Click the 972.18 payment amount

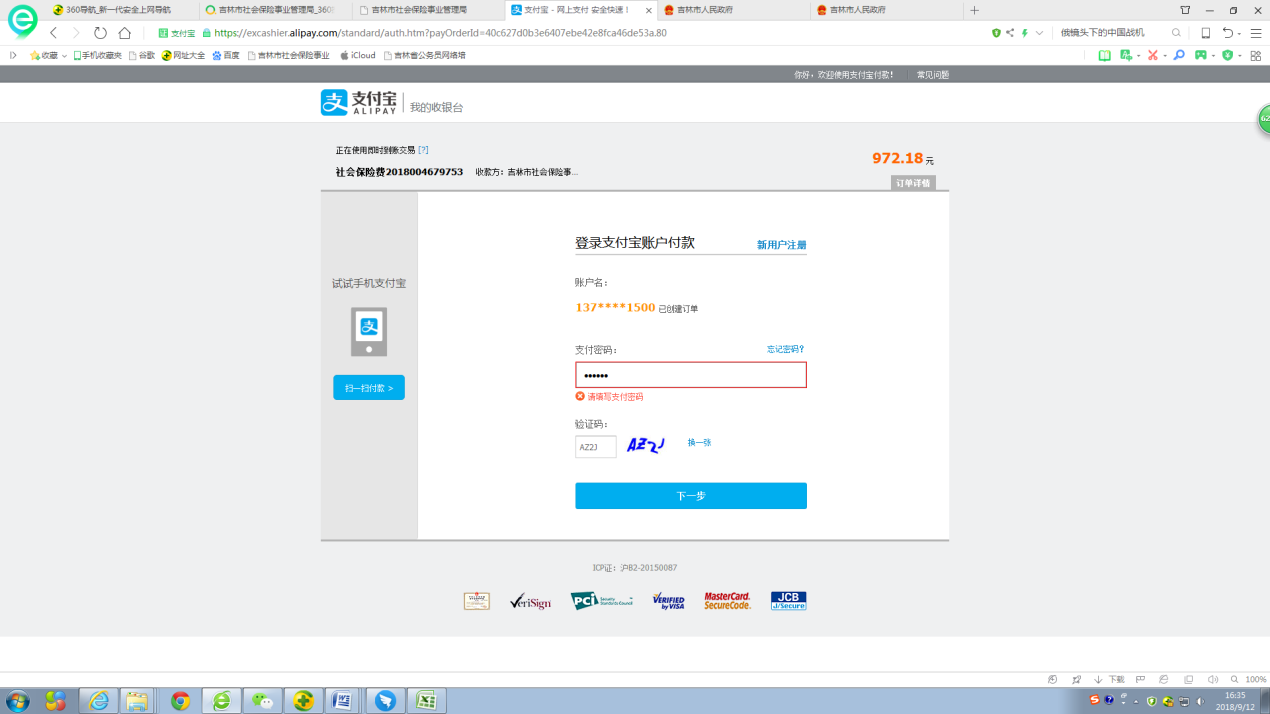point(898,158)
